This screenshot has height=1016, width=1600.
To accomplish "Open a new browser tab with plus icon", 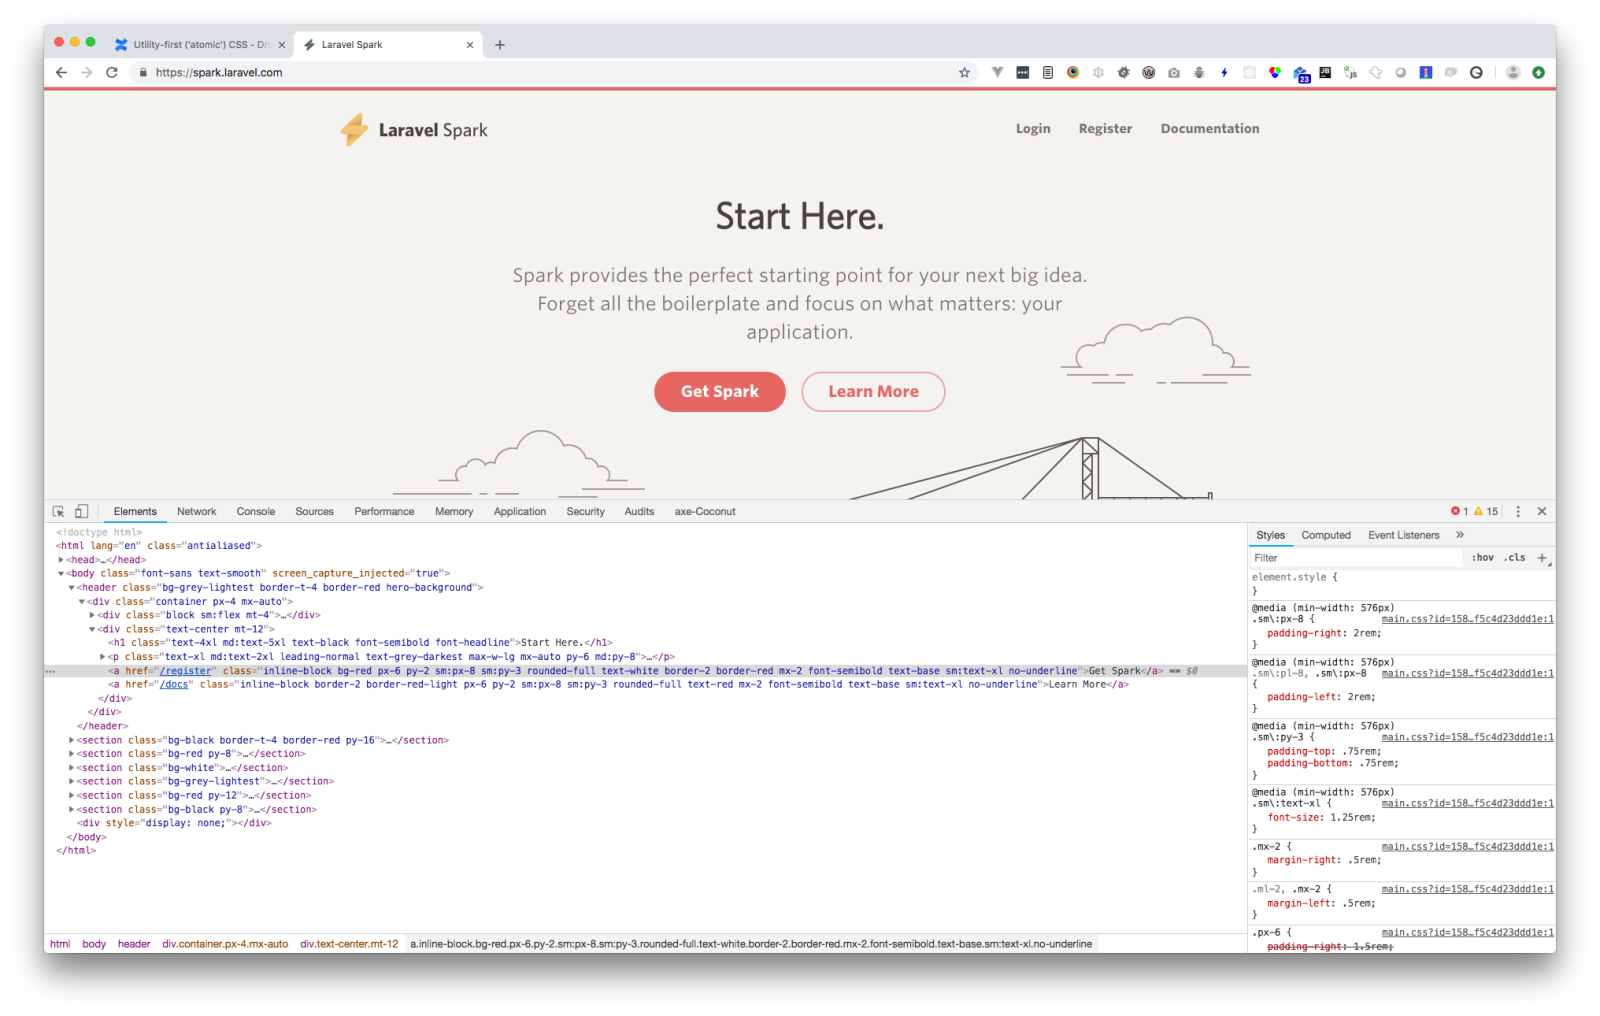I will pyautogui.click(x=500, y=44).
